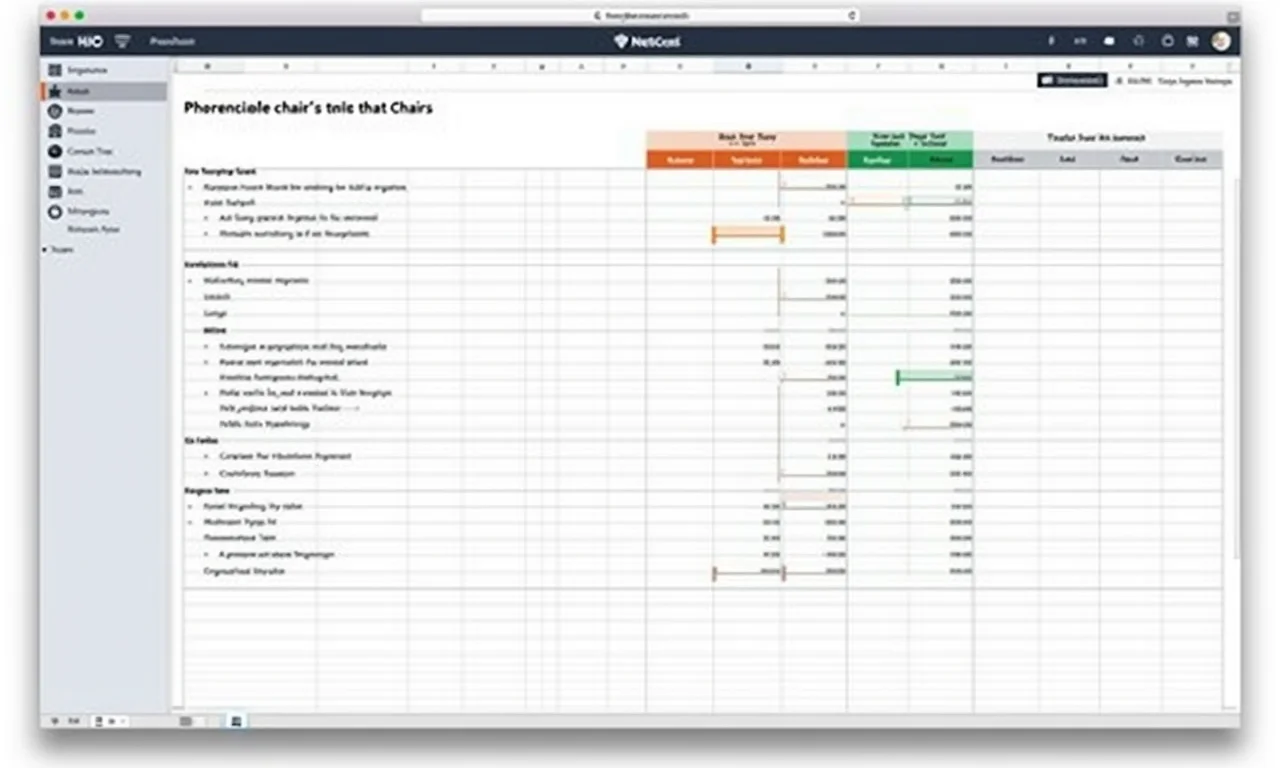The width and height of the screenshot is (1280, 768).
Task: Toggle the highlighted sheet-view button in the bottom bar
Action: pyautogui.click(x=236, y=720)
